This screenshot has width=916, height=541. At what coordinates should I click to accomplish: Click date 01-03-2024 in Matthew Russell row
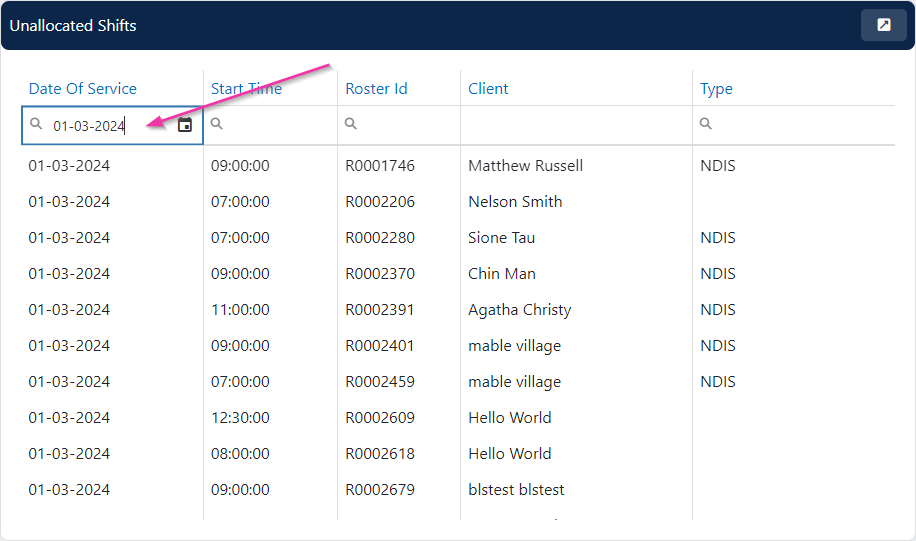pyautogui.click(x=69, y=166)
